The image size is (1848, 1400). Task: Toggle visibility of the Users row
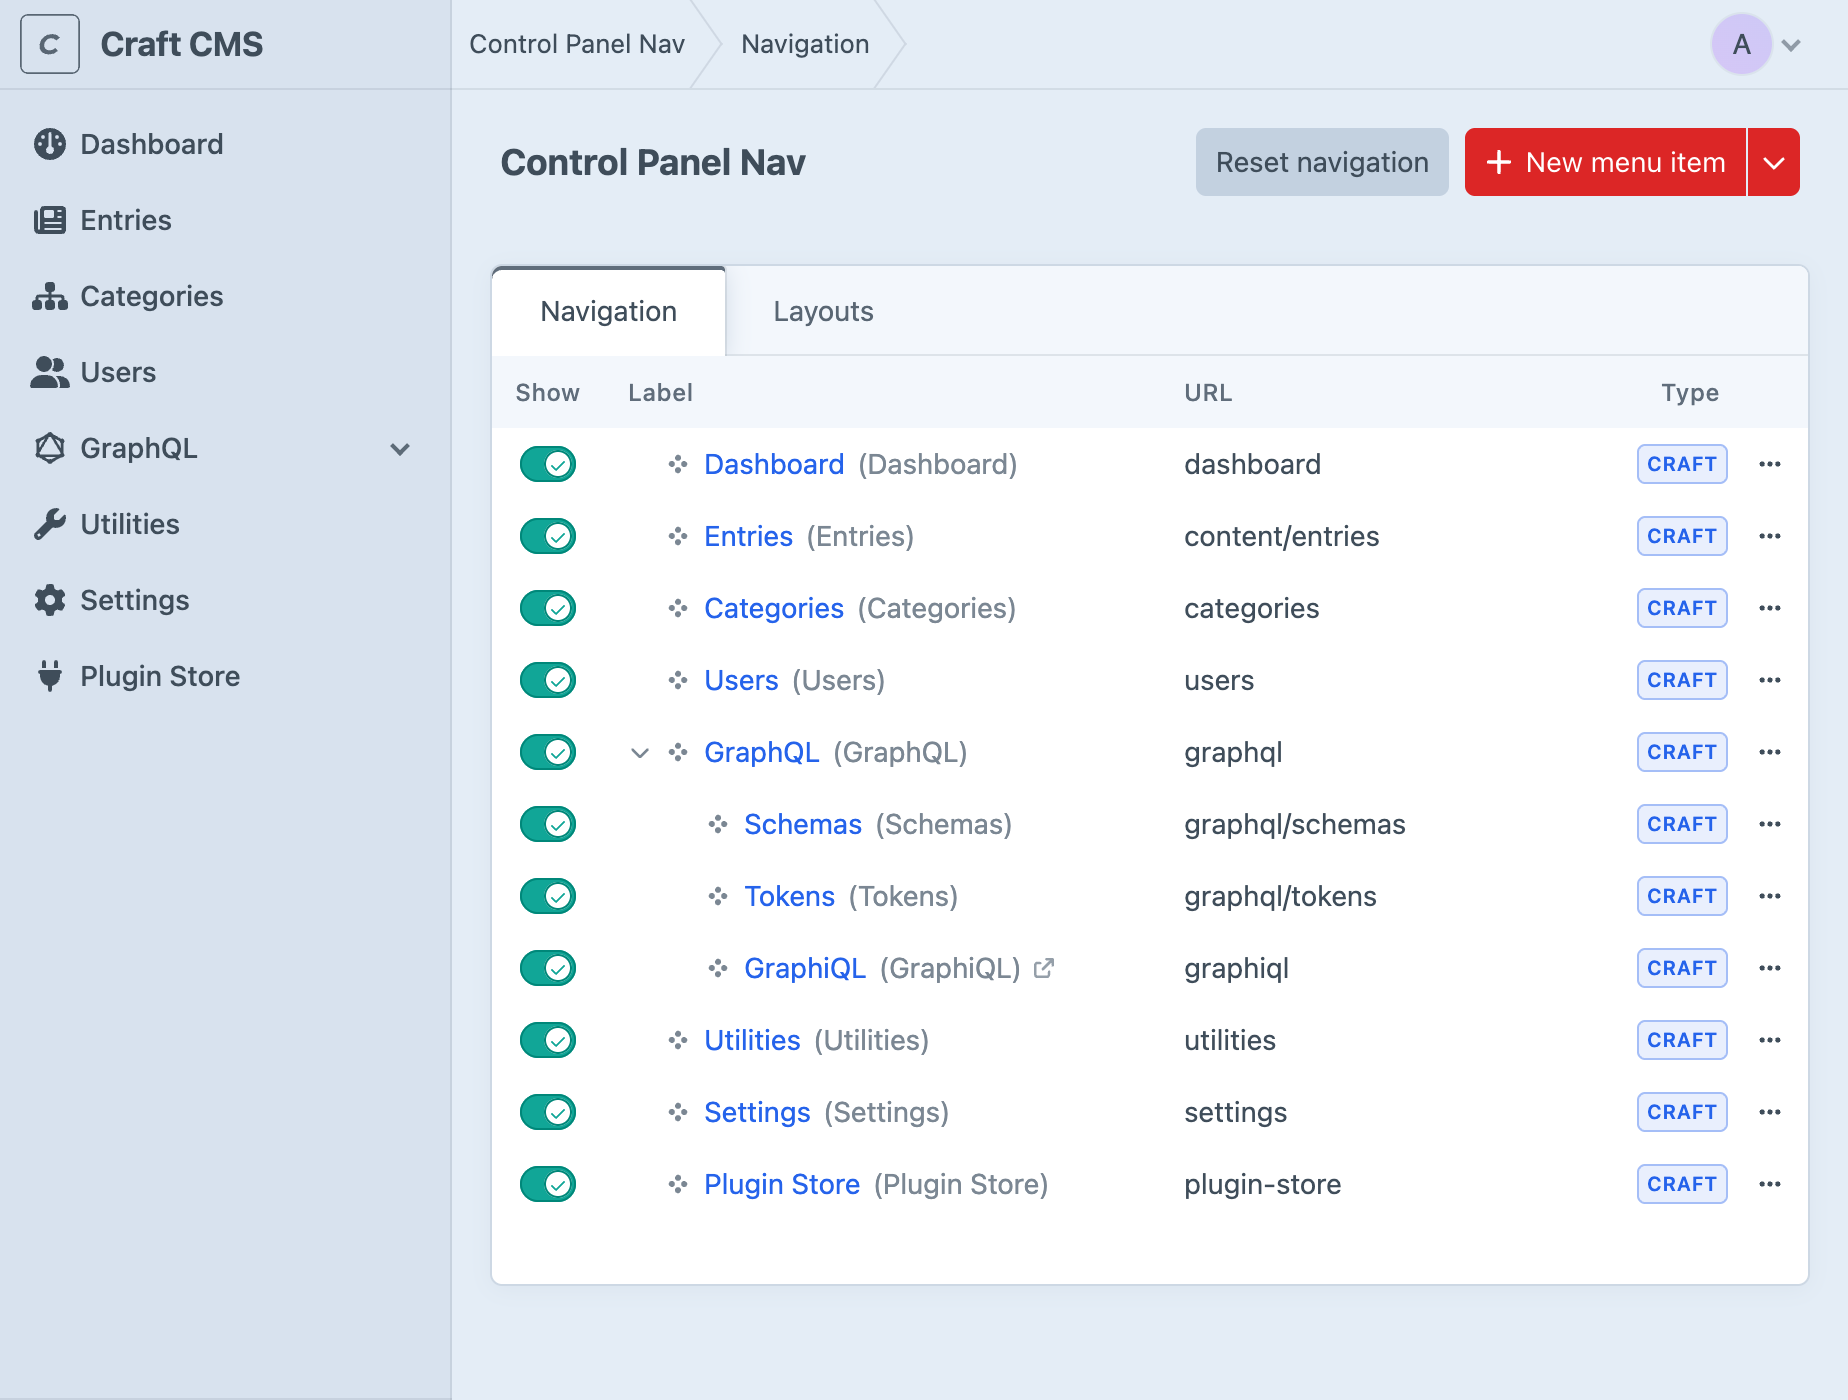pyautogui.click(x=548, y=680)
